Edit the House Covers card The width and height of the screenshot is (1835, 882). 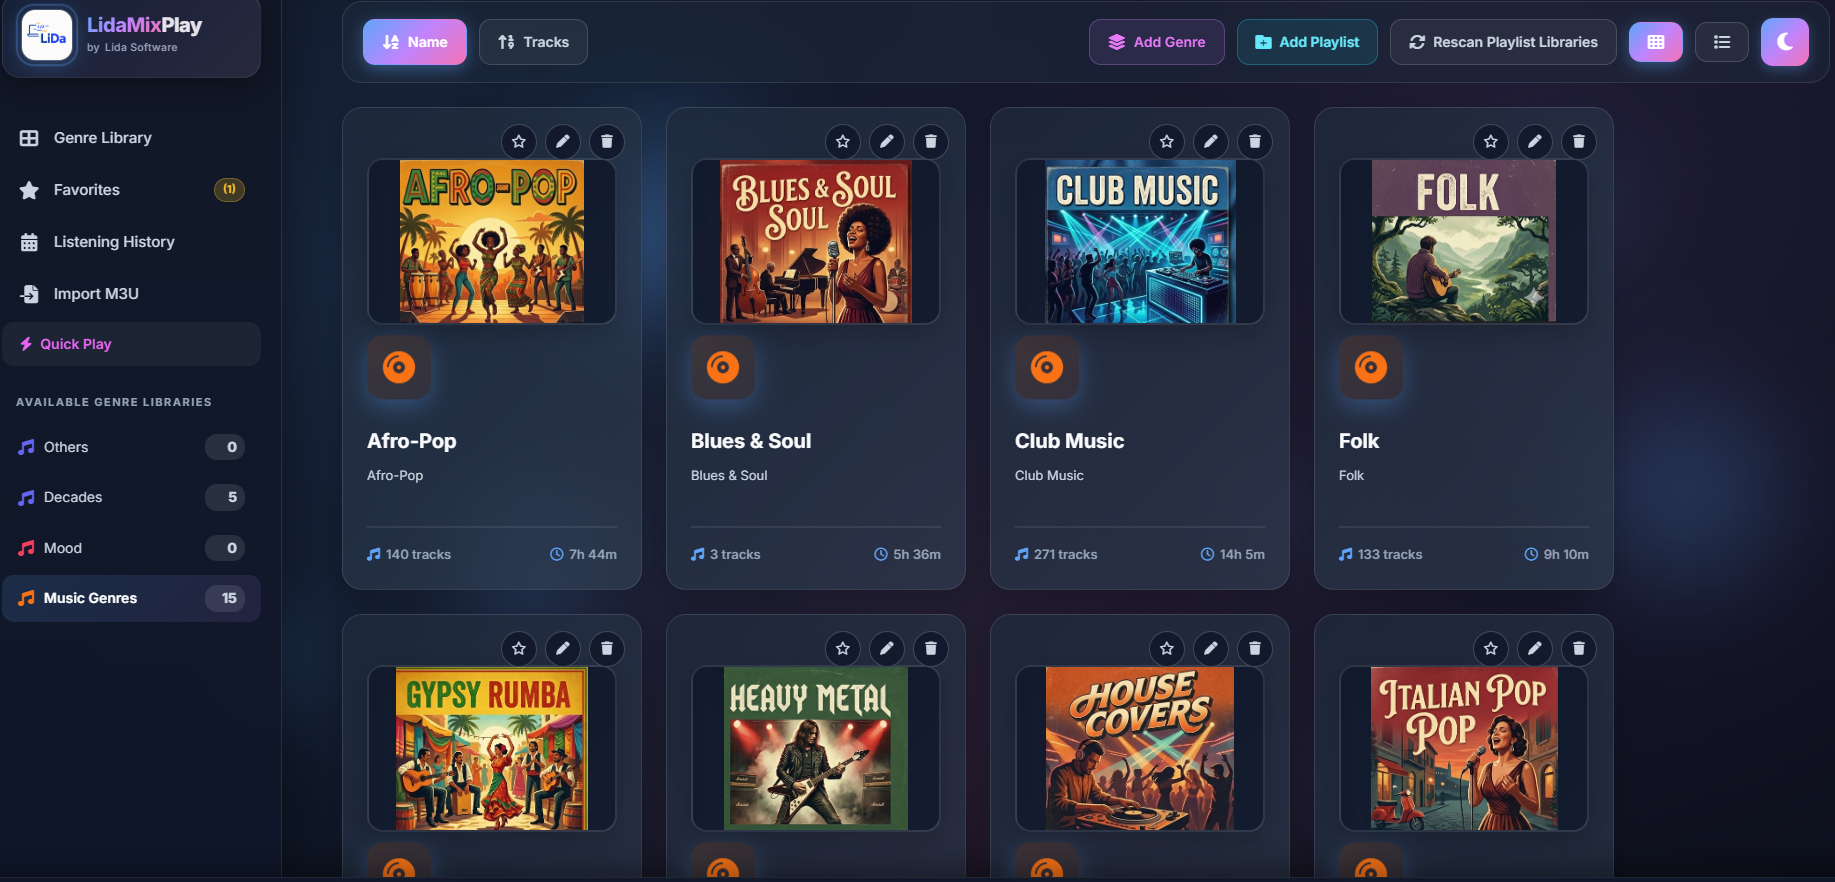click(x=1211, y=649)
